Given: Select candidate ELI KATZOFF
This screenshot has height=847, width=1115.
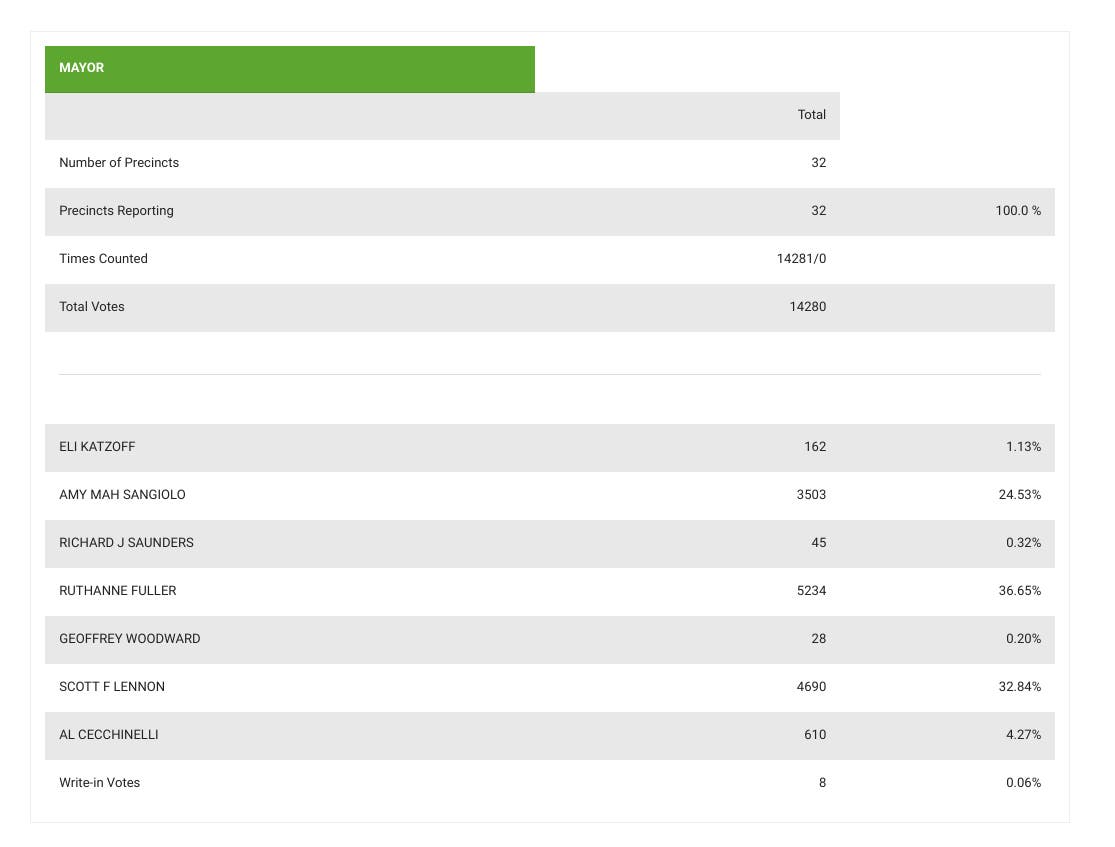Looking at the screenshot, I should pos(97,447).
